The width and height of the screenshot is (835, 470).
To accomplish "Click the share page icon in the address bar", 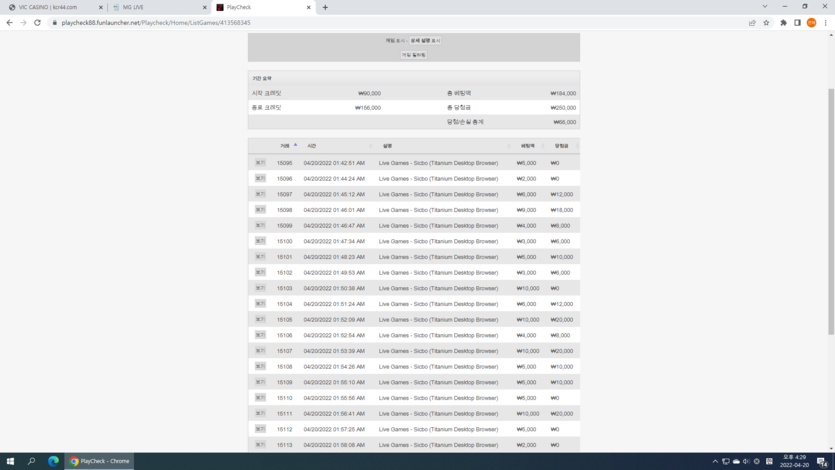I will pyautogui.click(x=752, y=23).
